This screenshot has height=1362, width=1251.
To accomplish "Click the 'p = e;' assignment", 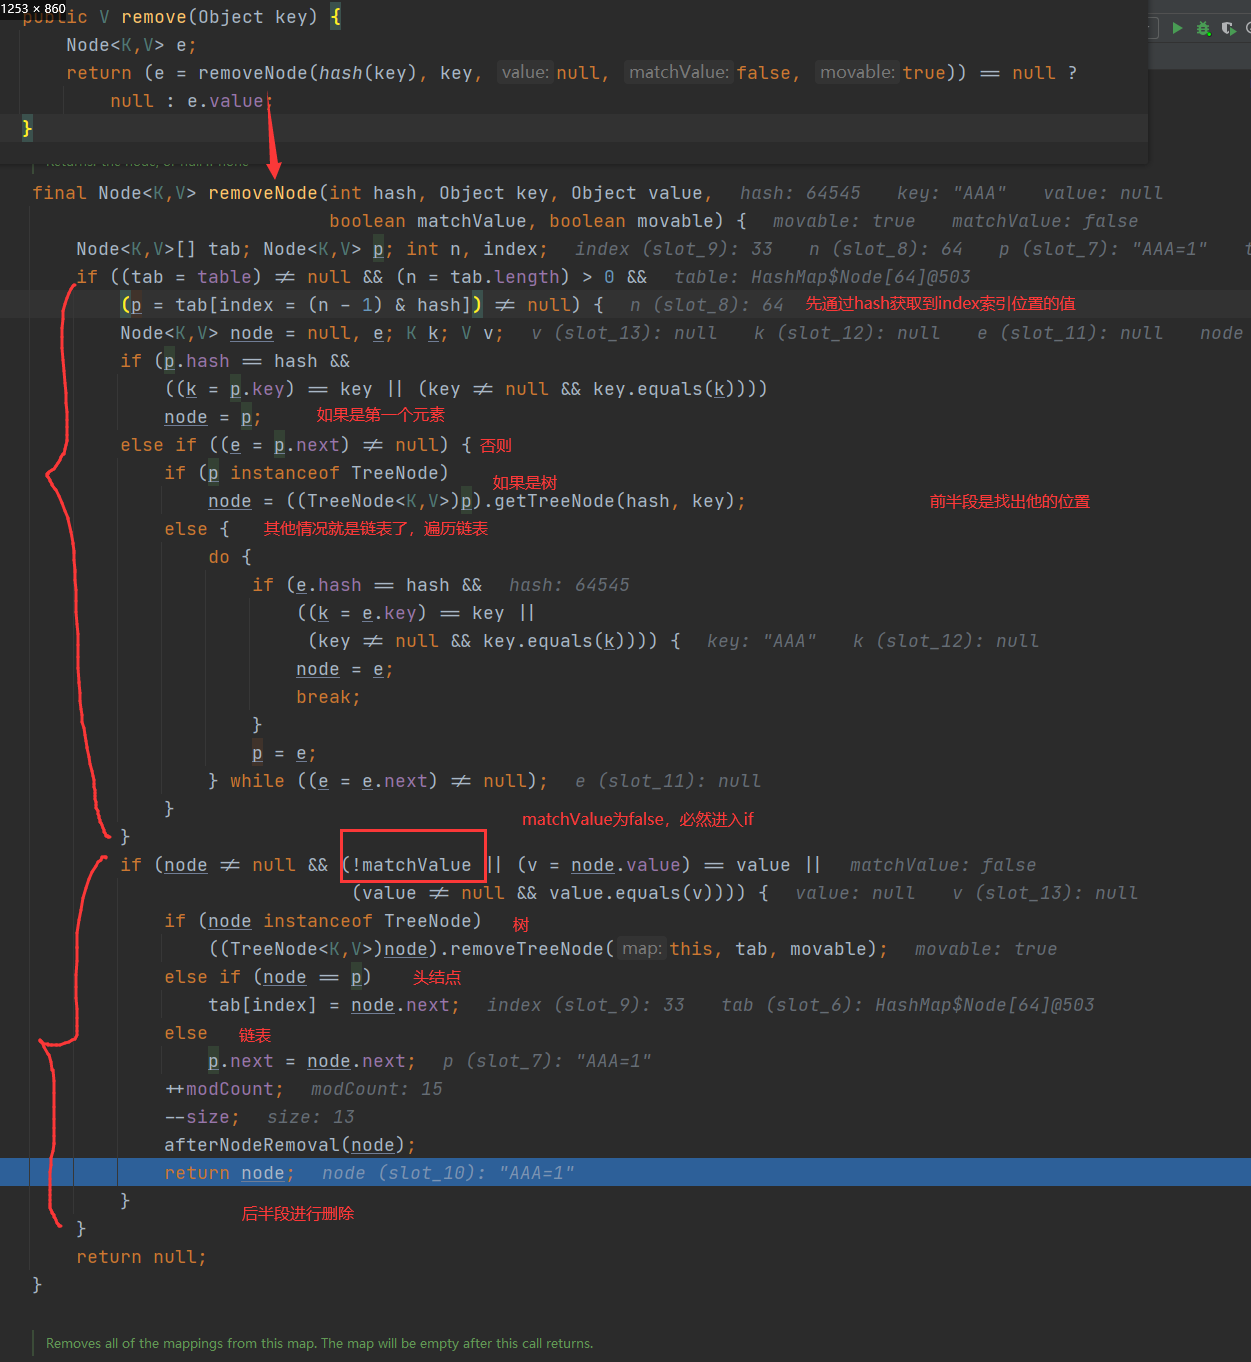I will [284, 753].
